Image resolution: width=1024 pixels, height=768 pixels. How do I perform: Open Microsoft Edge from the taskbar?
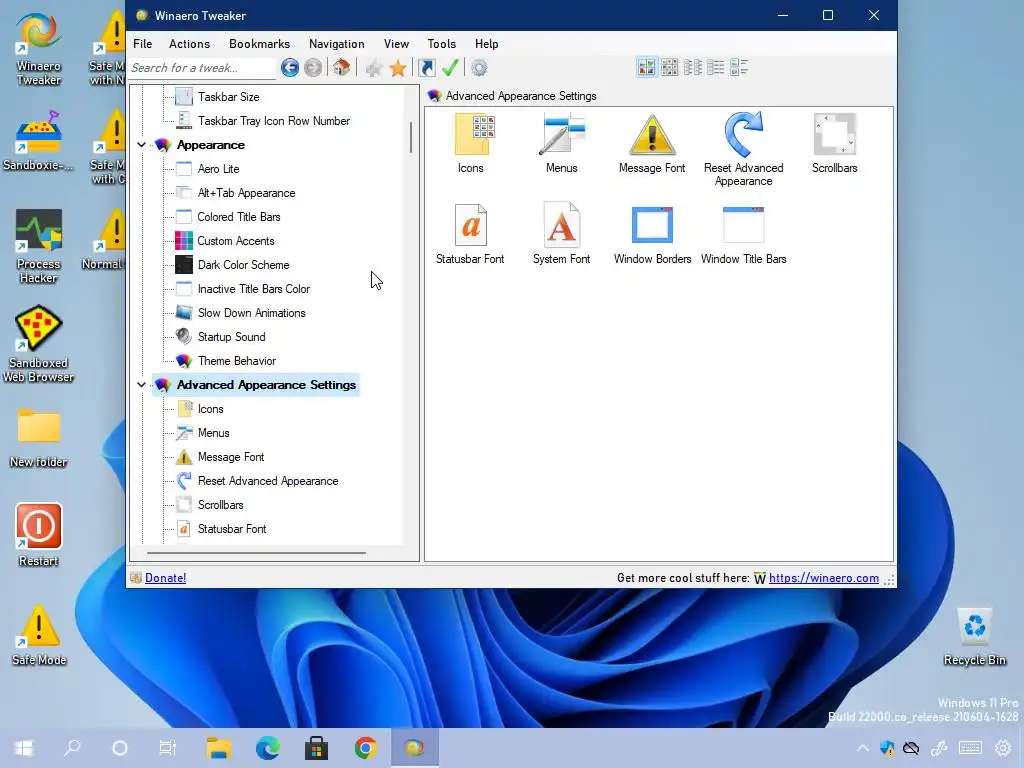click(x=268, y=748)
